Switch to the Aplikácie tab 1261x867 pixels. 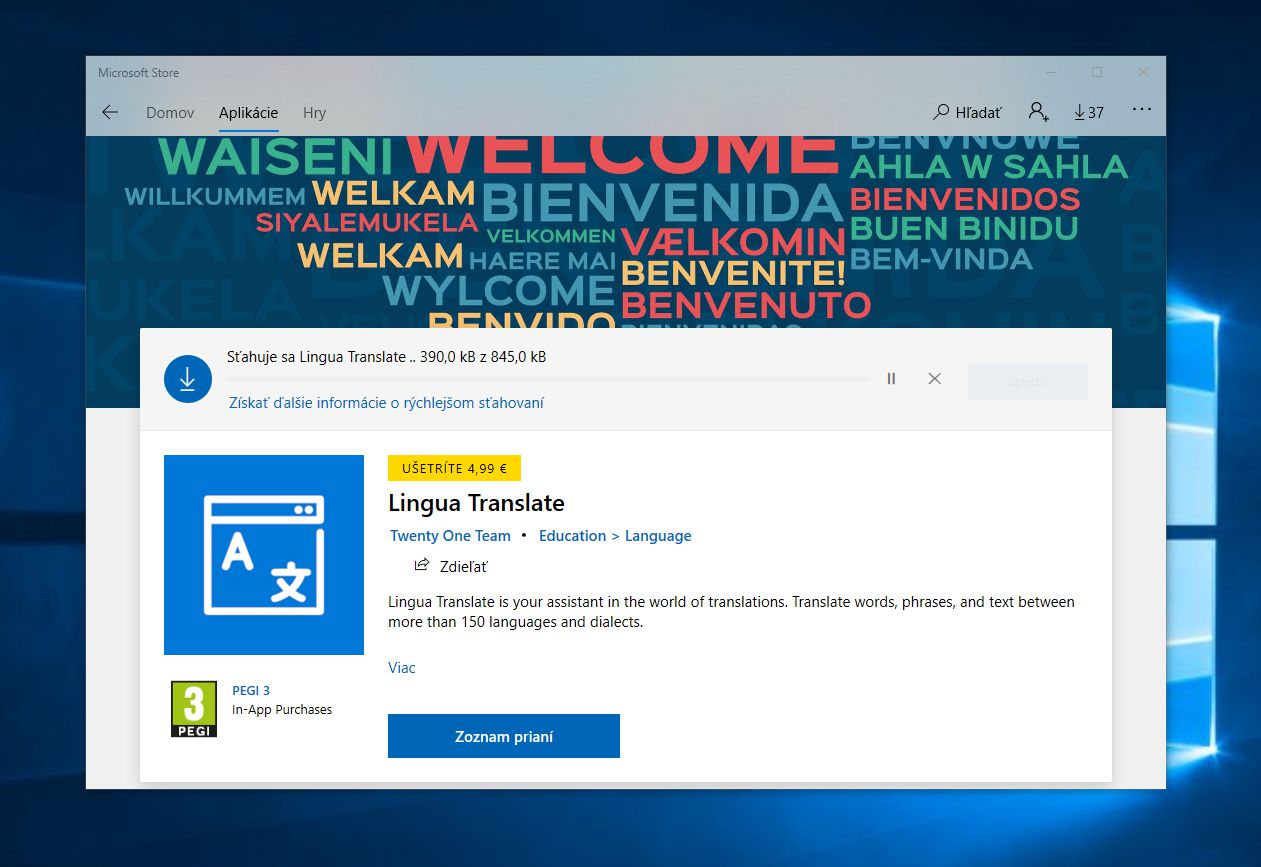(249, 113)
